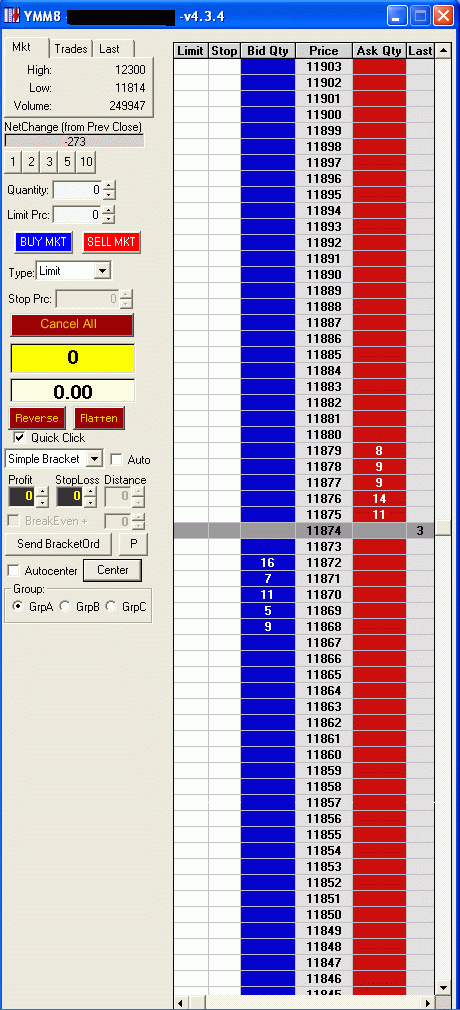Enable the Auto checkbox beside Simple Bracket

[117, 459]
